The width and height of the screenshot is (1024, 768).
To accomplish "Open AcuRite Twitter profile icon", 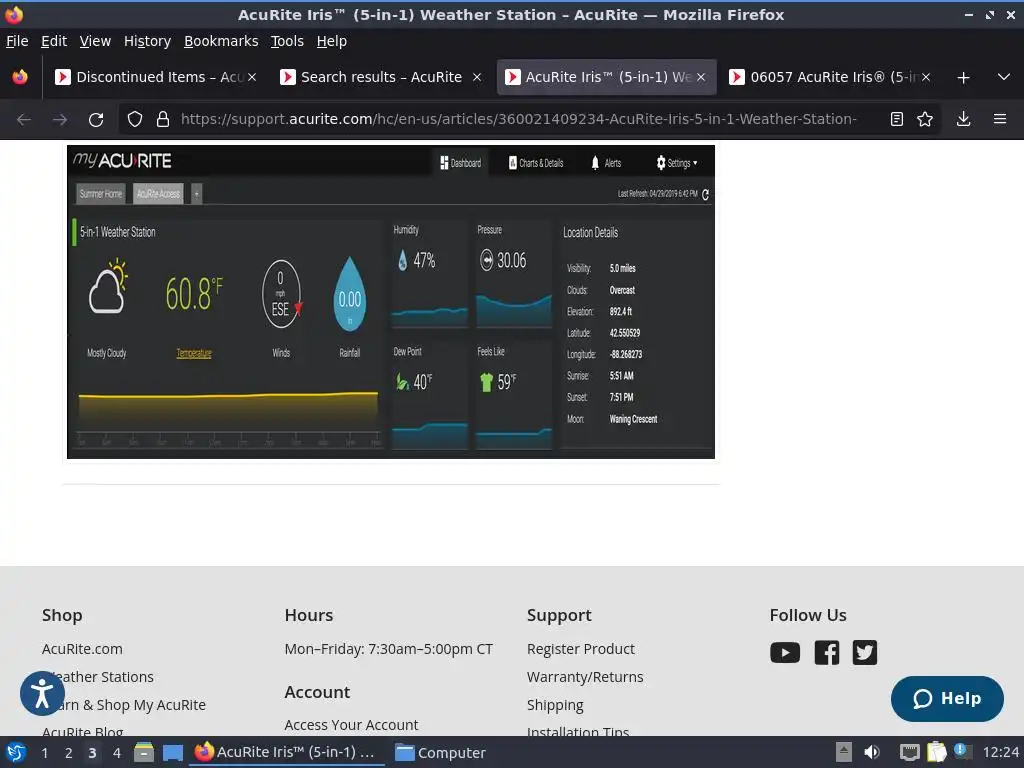I will click(x=865, y=652).
